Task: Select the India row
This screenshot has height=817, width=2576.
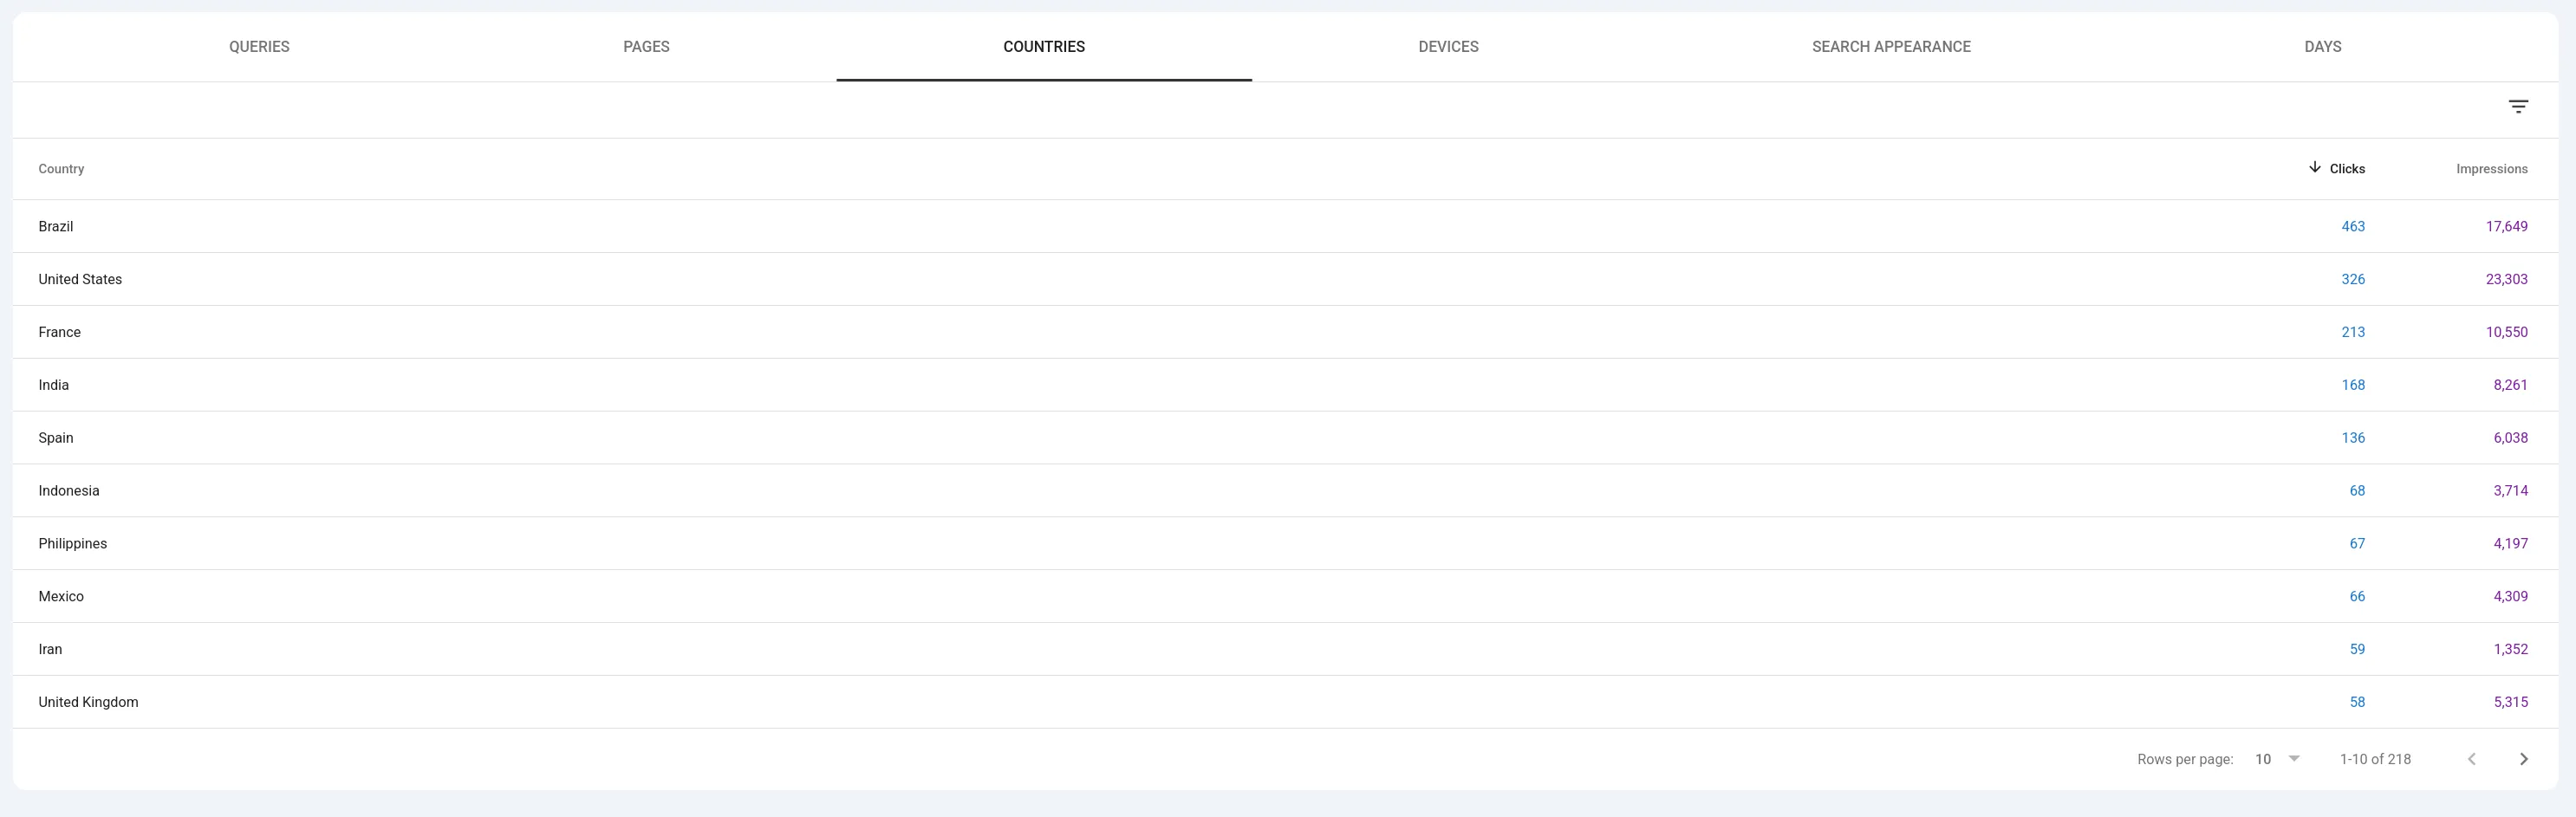Action: [x=1285, y=385]
